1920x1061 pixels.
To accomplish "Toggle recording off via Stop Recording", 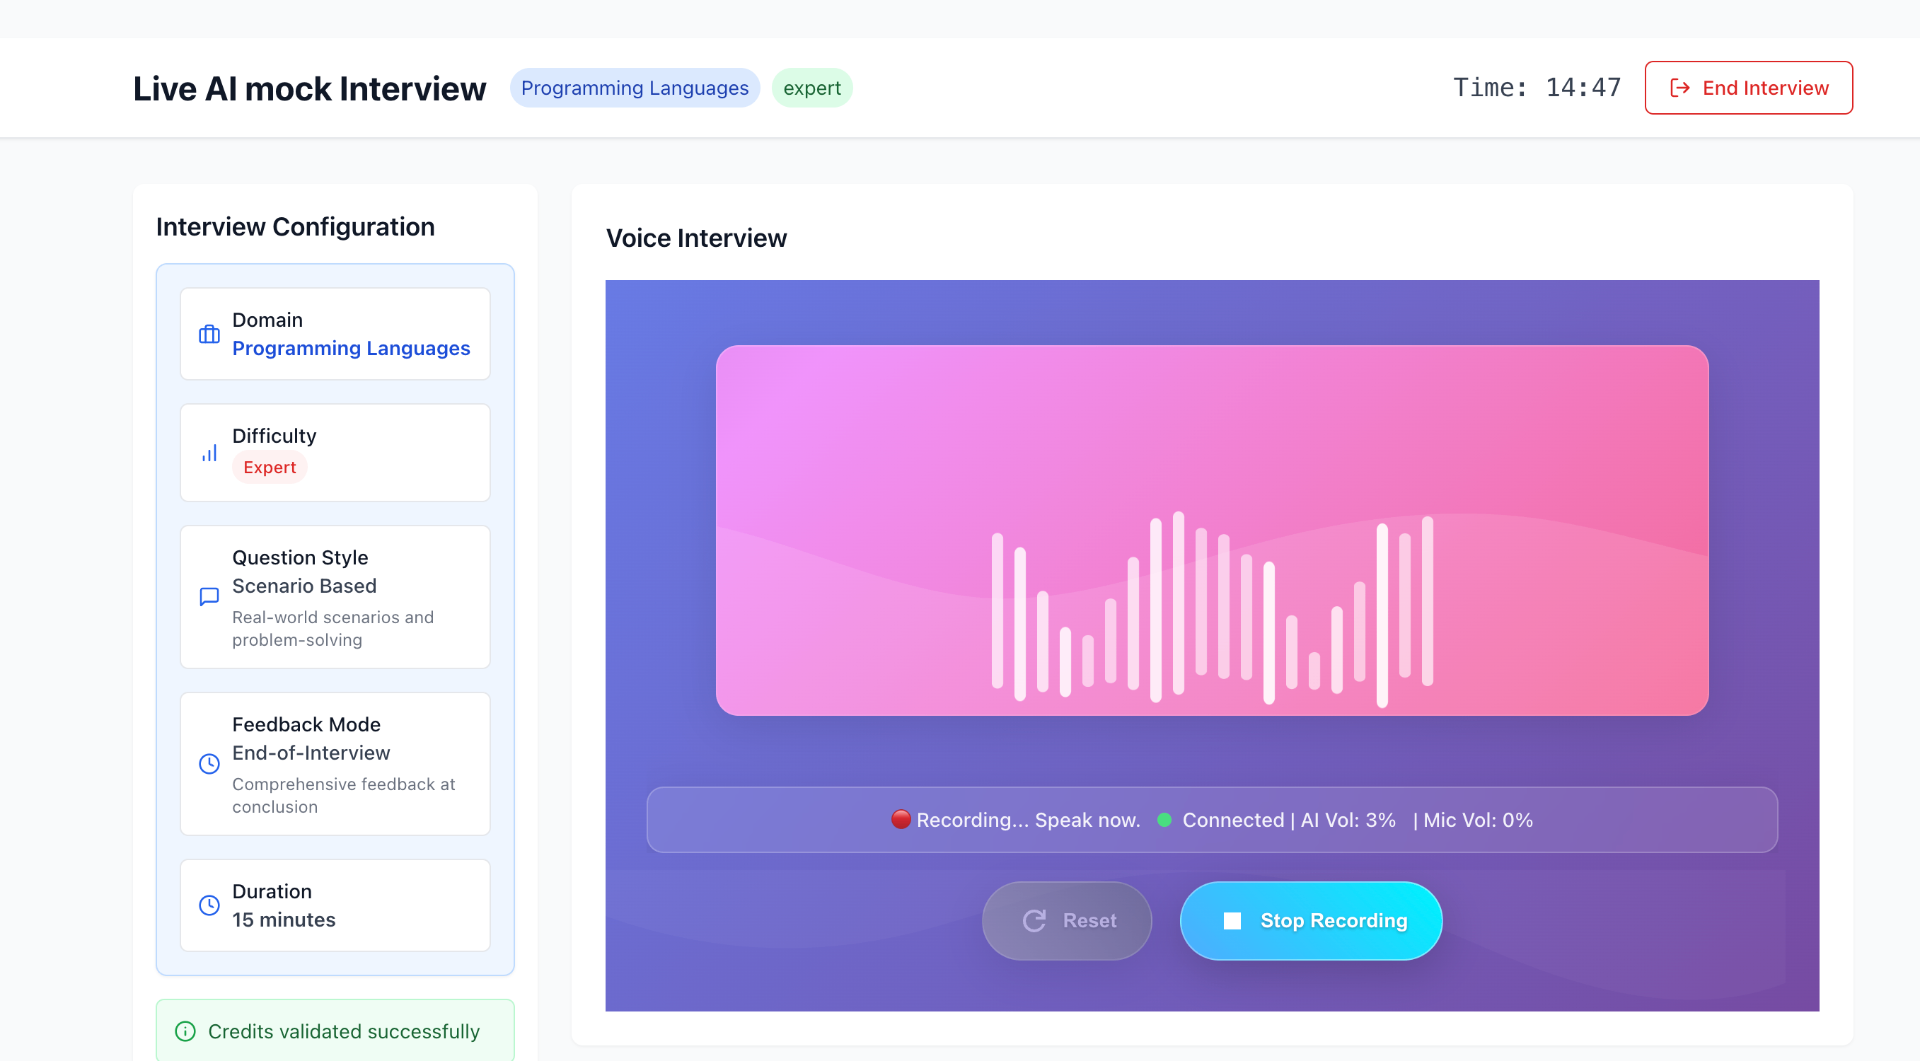I will [1311, 920].
